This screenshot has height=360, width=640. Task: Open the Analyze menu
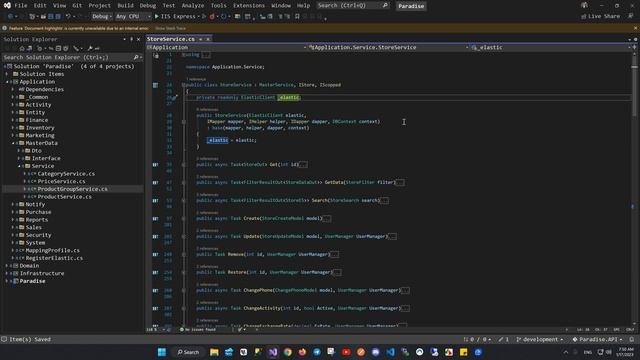tap(193, 6)
